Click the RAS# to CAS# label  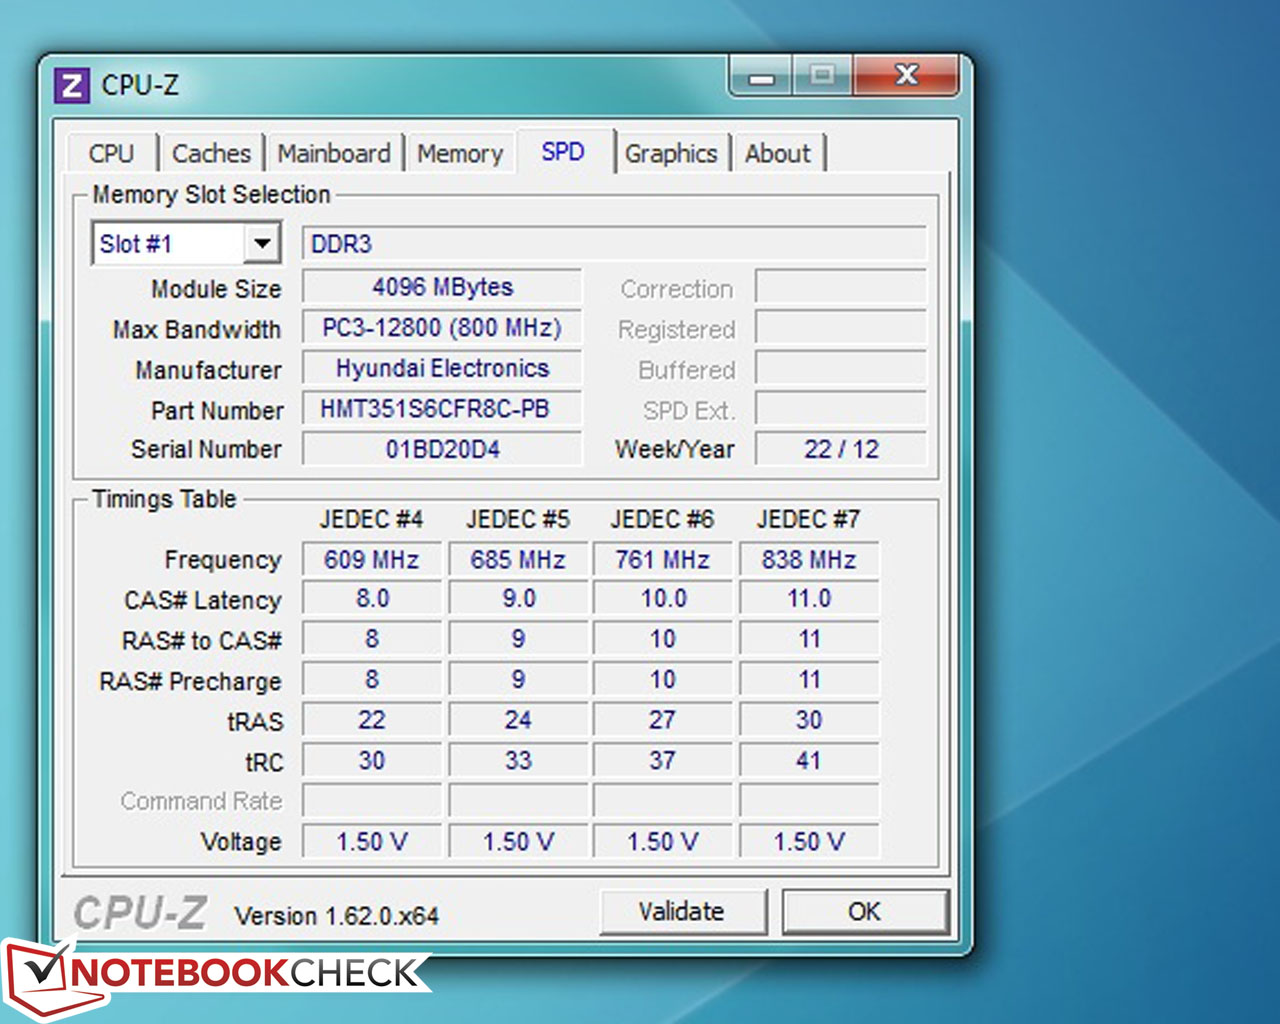(x=202, y=640)
